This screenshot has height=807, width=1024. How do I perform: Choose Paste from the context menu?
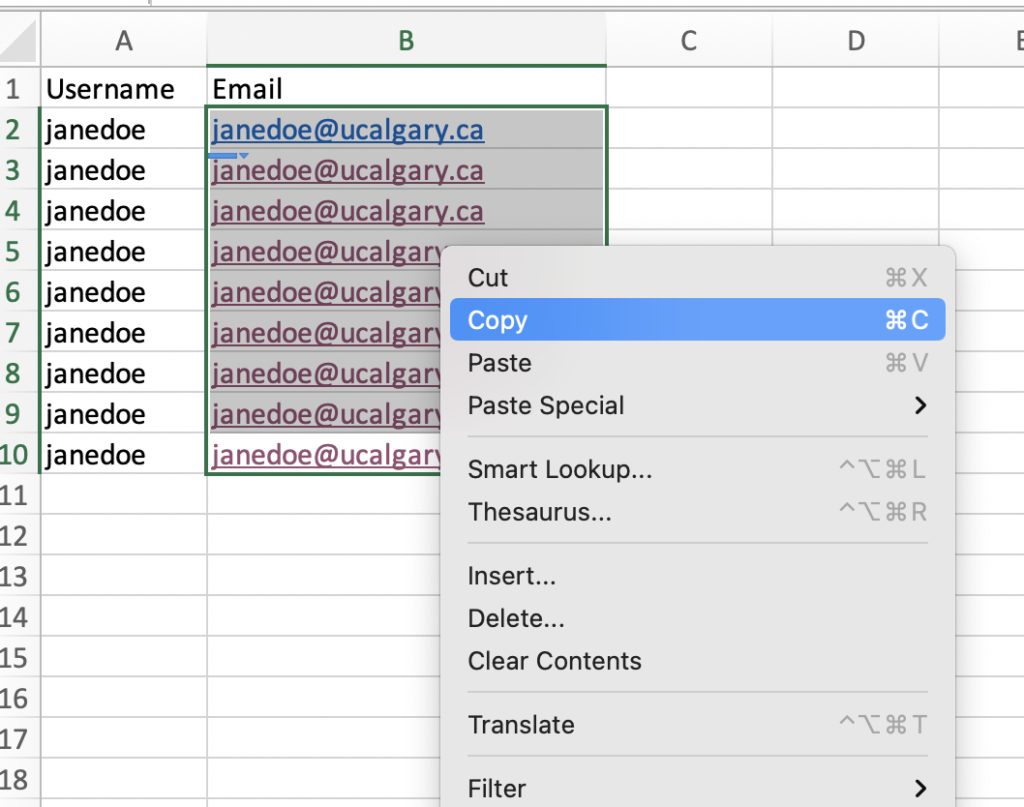697,362
